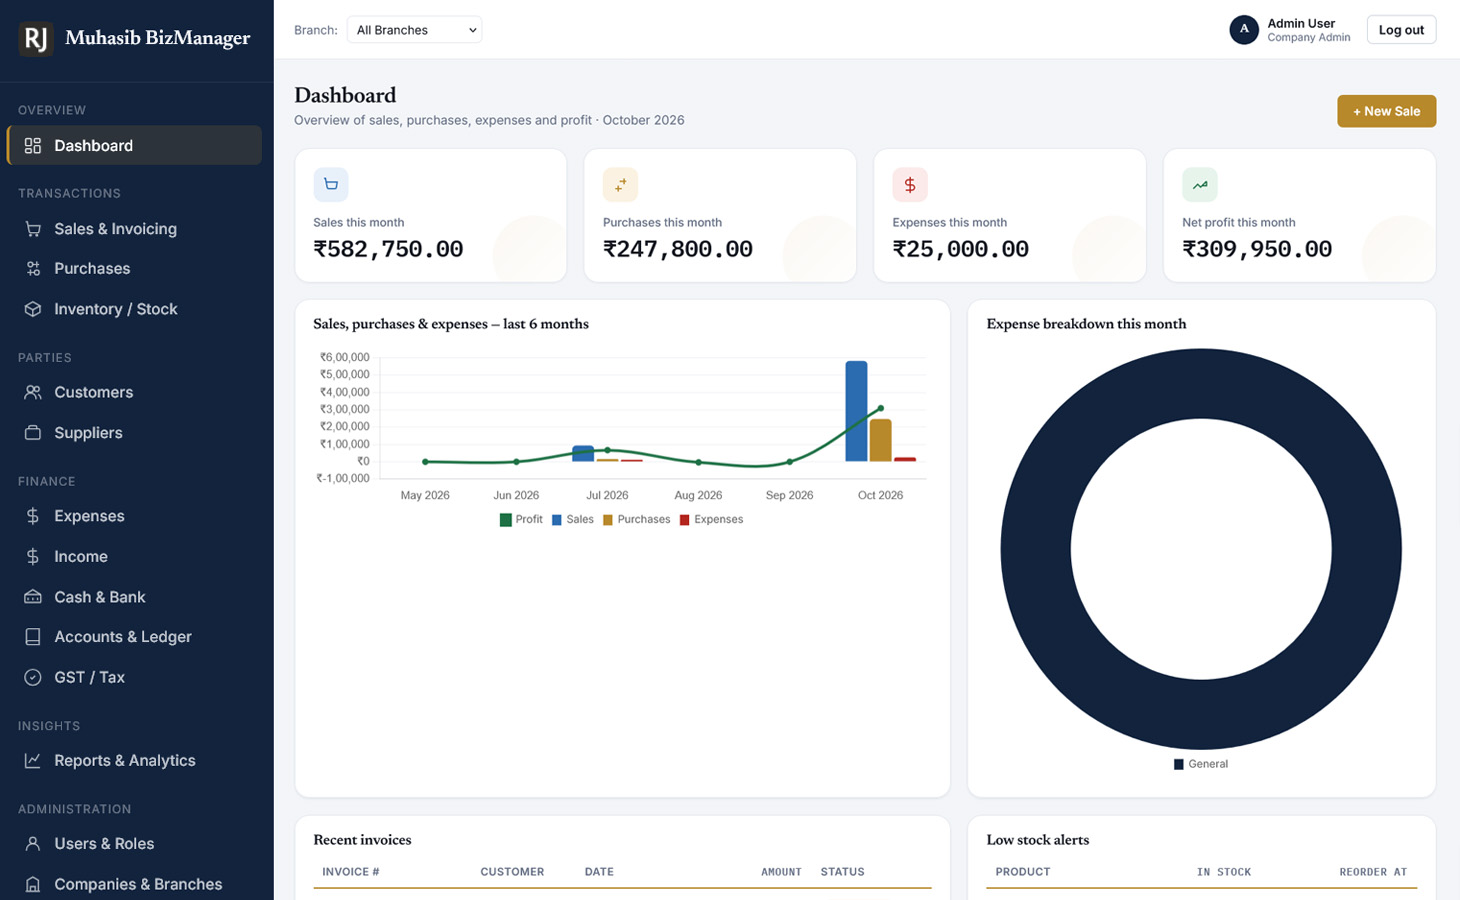Click the icon on Purchases this month card
This screenshot has height=900, width=1460.
pyautogui.click(x=620, y=185)
